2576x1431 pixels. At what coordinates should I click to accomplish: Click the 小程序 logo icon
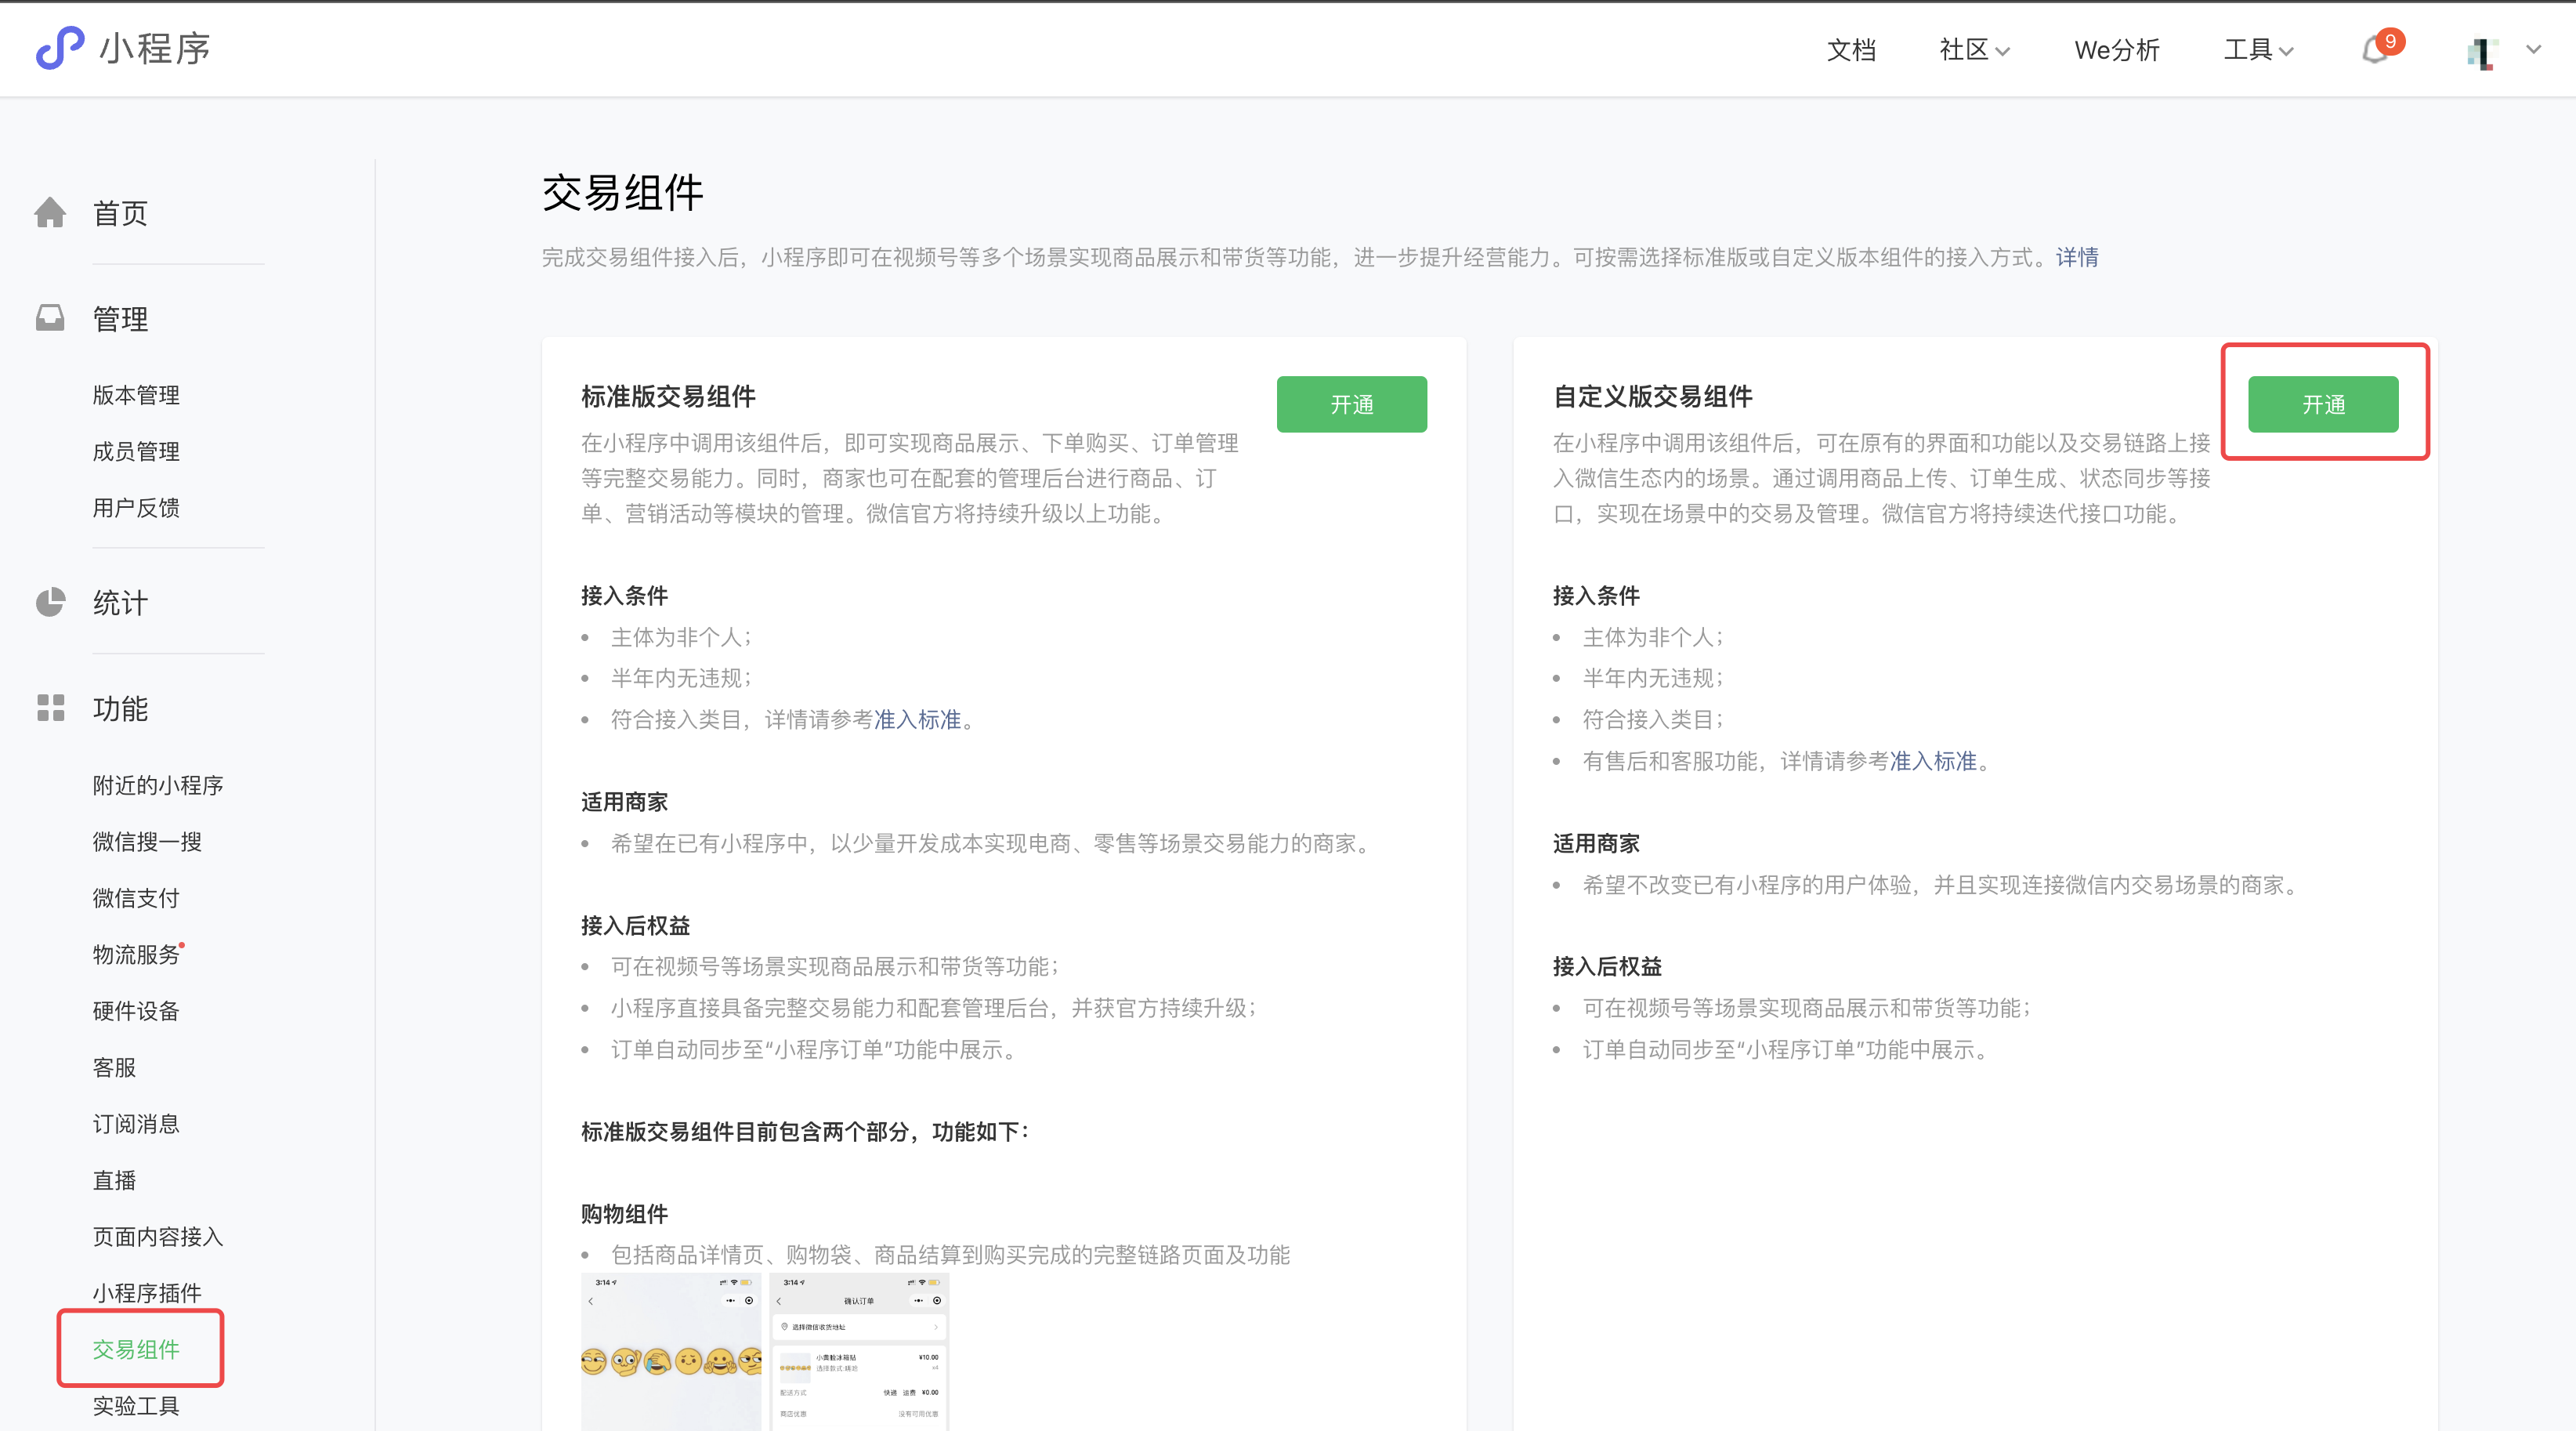tap(59, 48)
